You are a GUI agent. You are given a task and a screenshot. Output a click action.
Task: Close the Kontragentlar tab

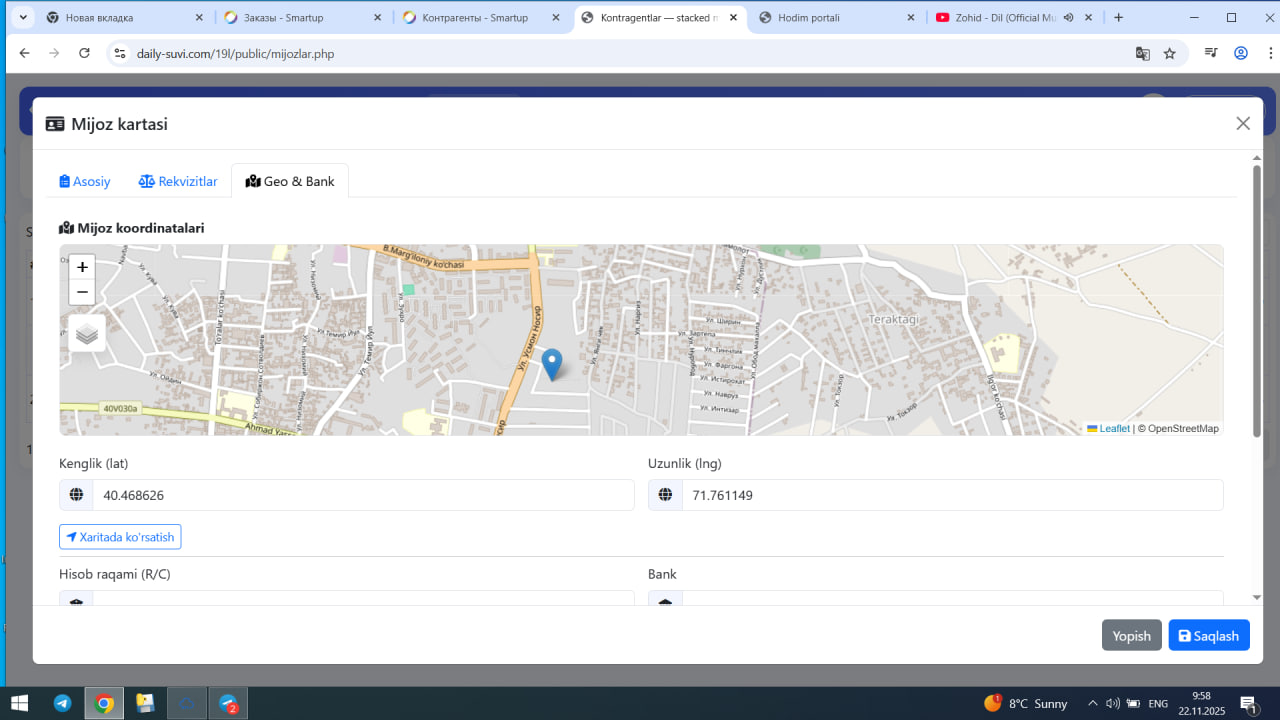[x=733, y=18]
